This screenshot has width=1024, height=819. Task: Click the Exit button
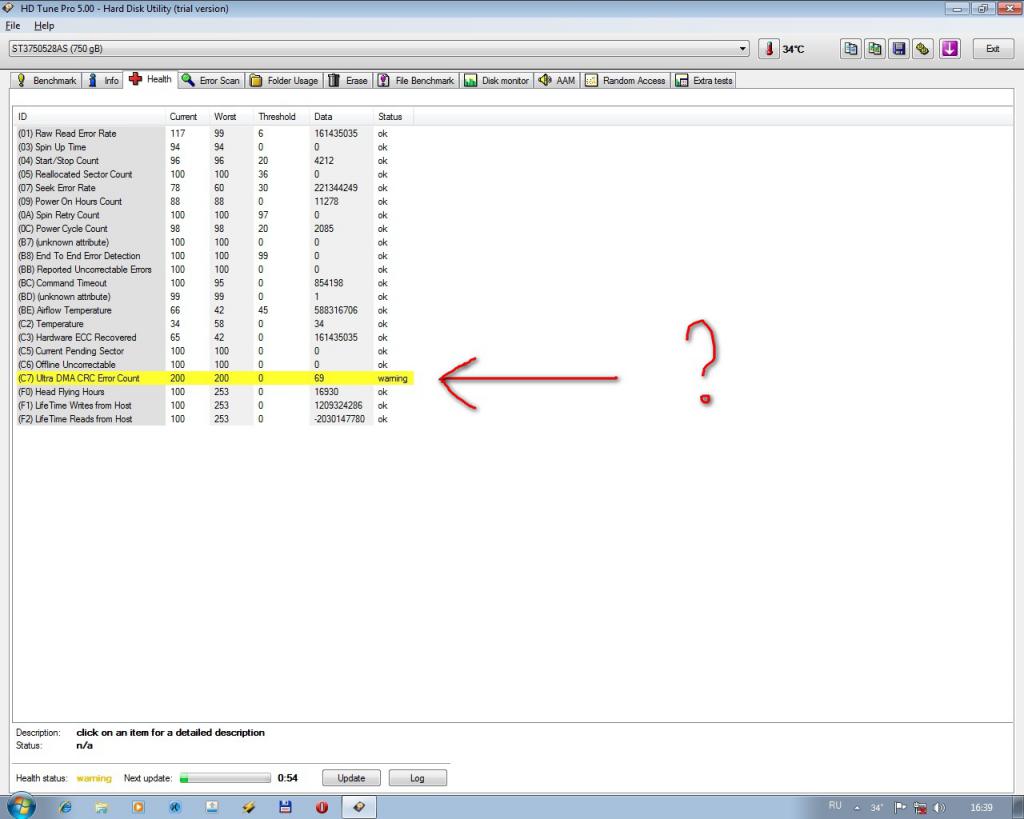[993, 49]
